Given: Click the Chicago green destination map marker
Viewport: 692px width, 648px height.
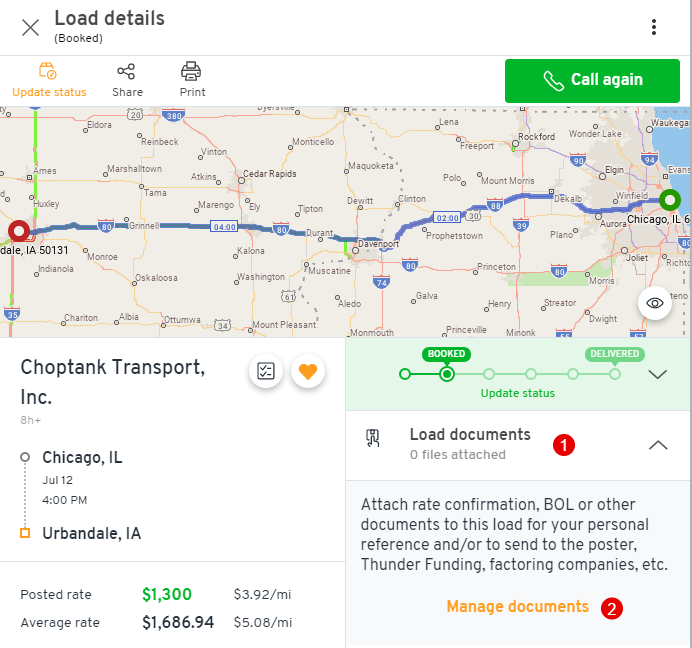Looking at the screenshot, I should (x=669, y=200).
